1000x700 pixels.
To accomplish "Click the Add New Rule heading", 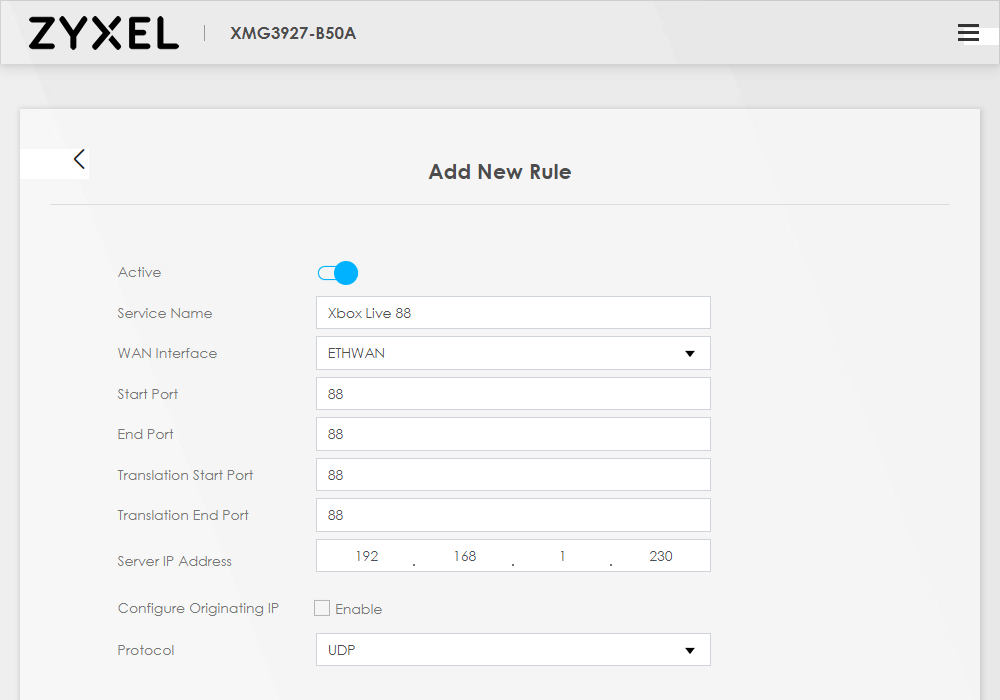I will pyautogui.click(x=500, y=172).
